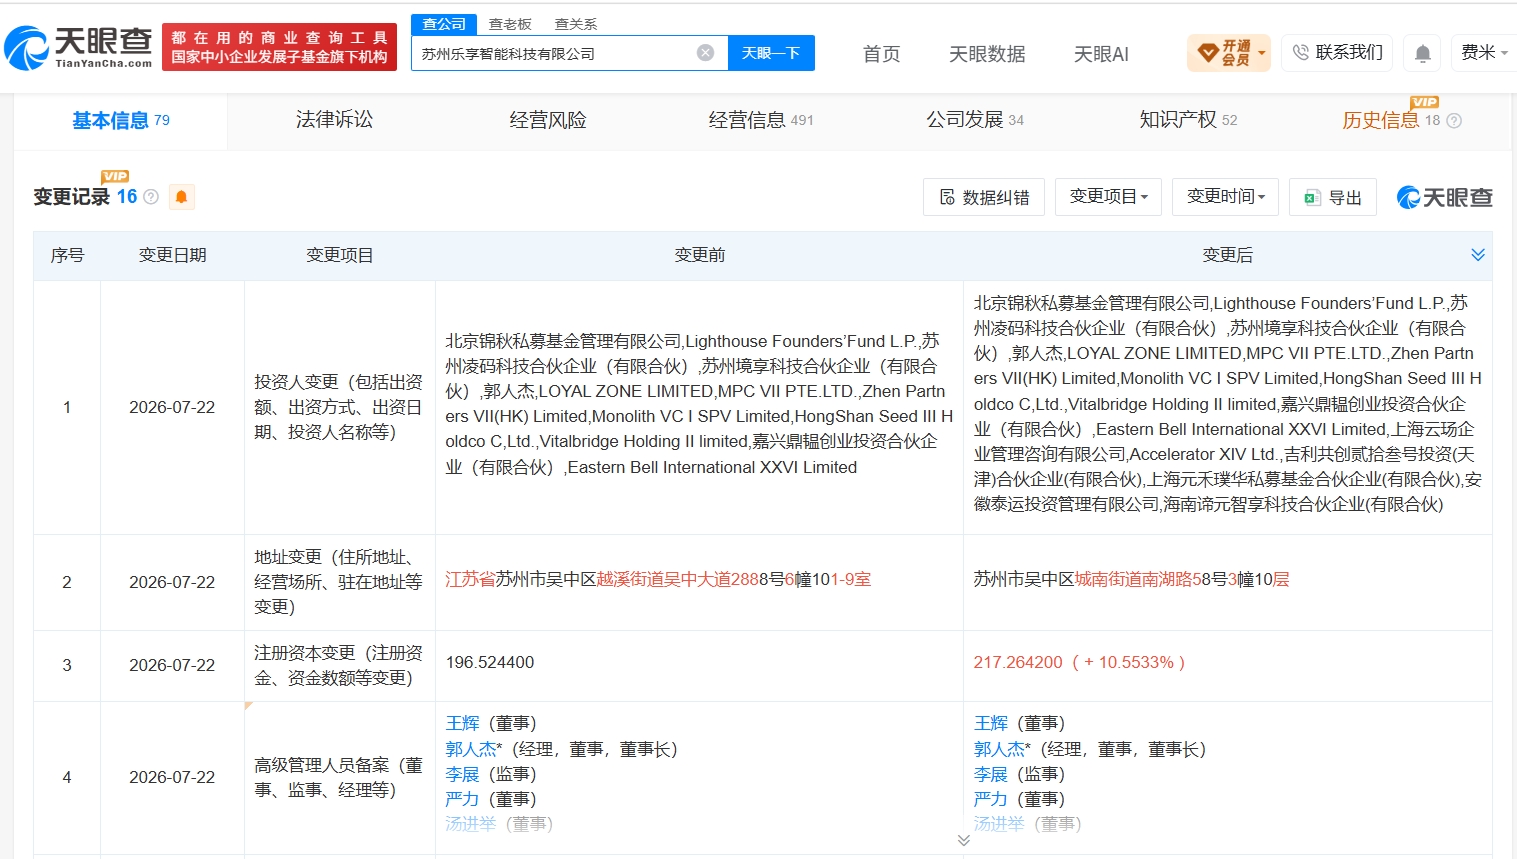Click the 高级管理人员备案 item in row 4
Screen dimensions: 1517x859
[339, 777]
